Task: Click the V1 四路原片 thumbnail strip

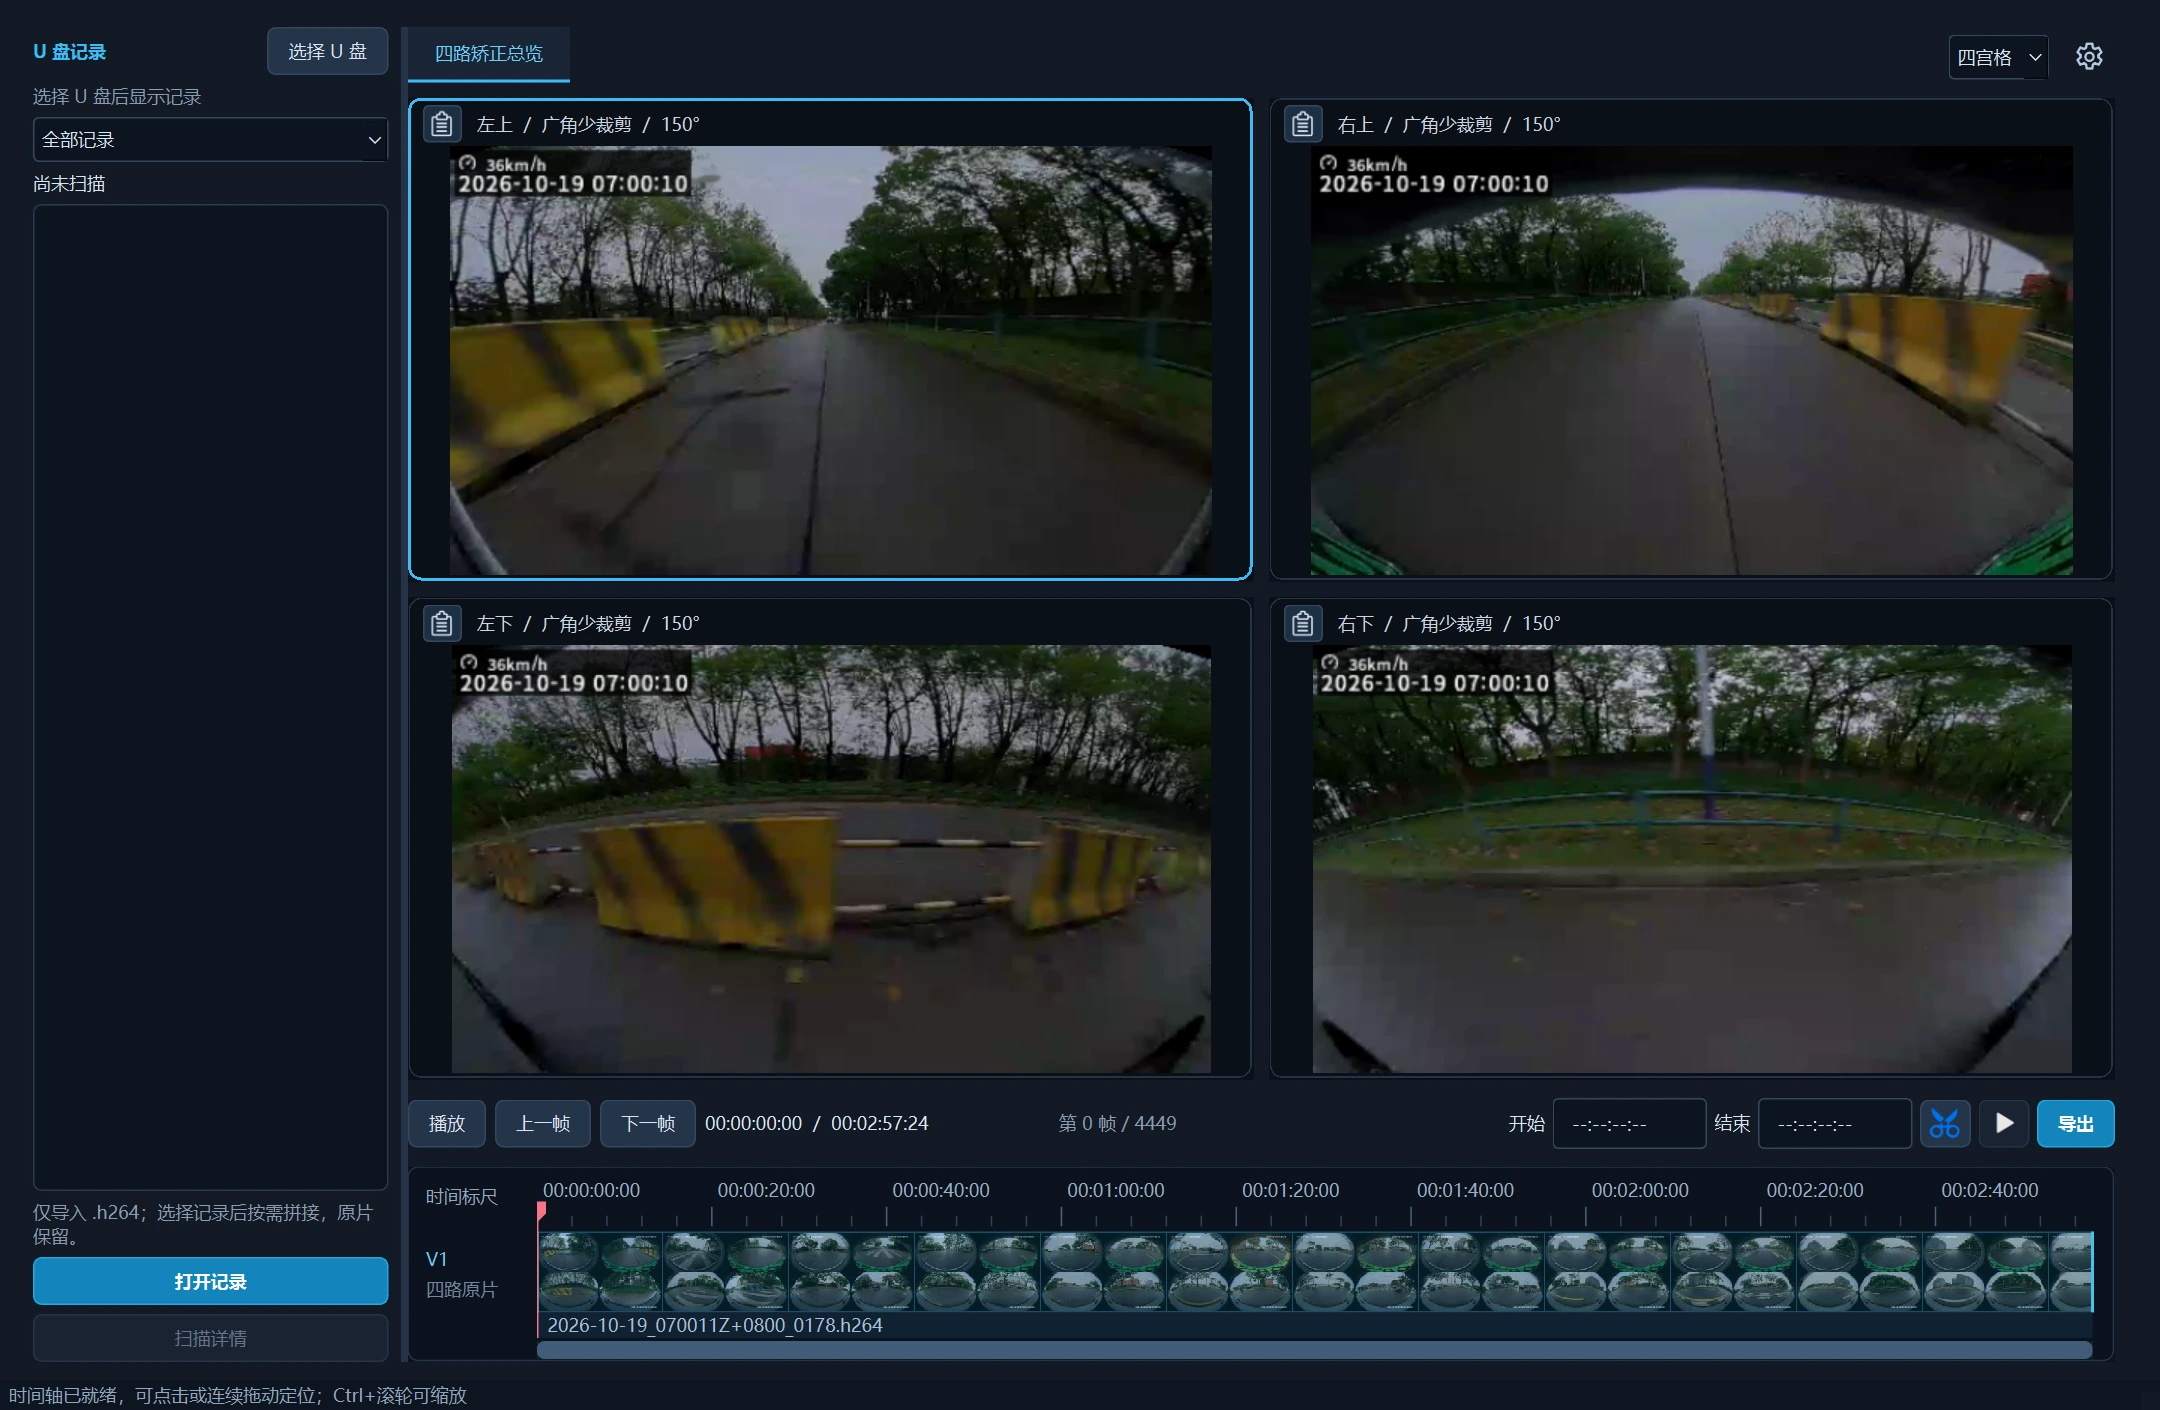Action: click(1315, 1272)
